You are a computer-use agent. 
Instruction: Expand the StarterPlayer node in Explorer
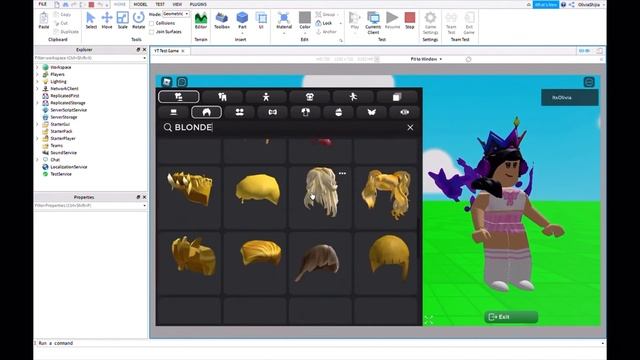tap(37, 138)
